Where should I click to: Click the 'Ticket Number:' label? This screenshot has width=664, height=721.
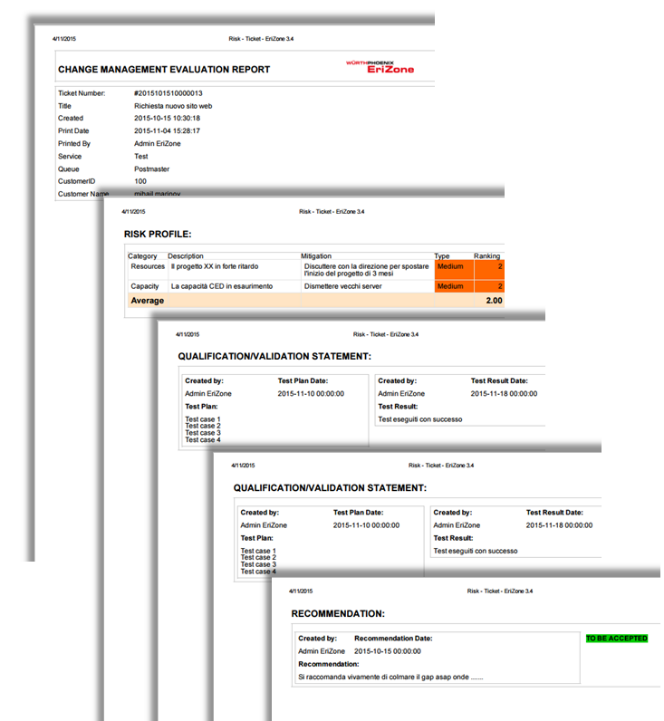81,93
